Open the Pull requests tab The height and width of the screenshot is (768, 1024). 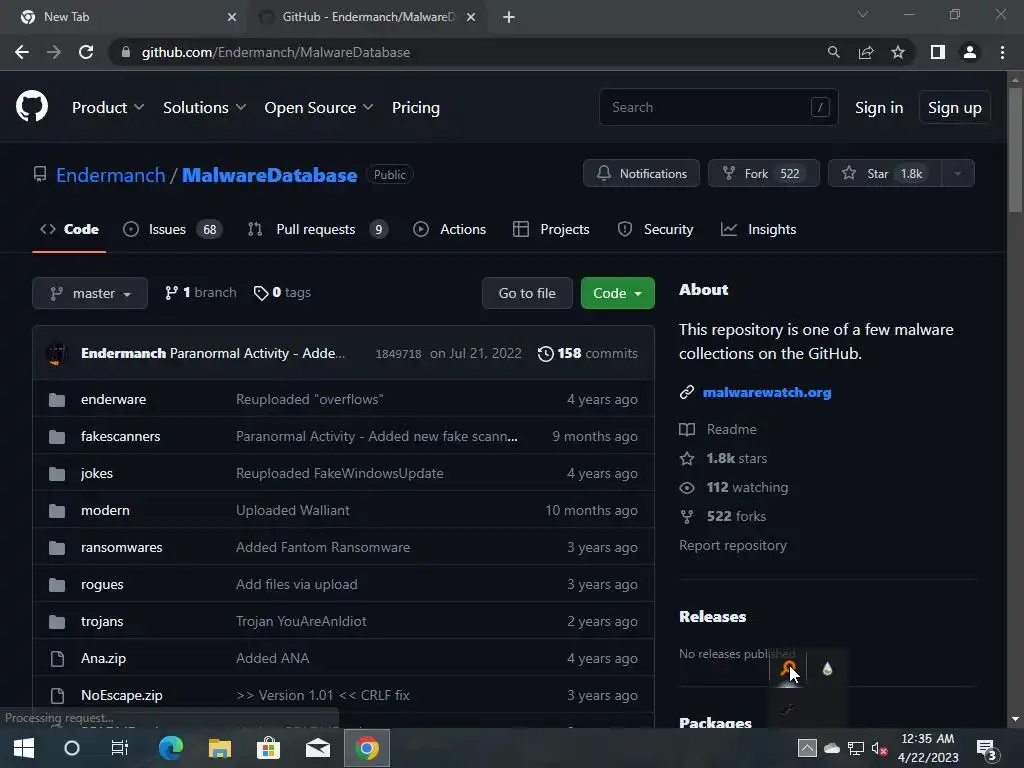[x=317, y=229]
